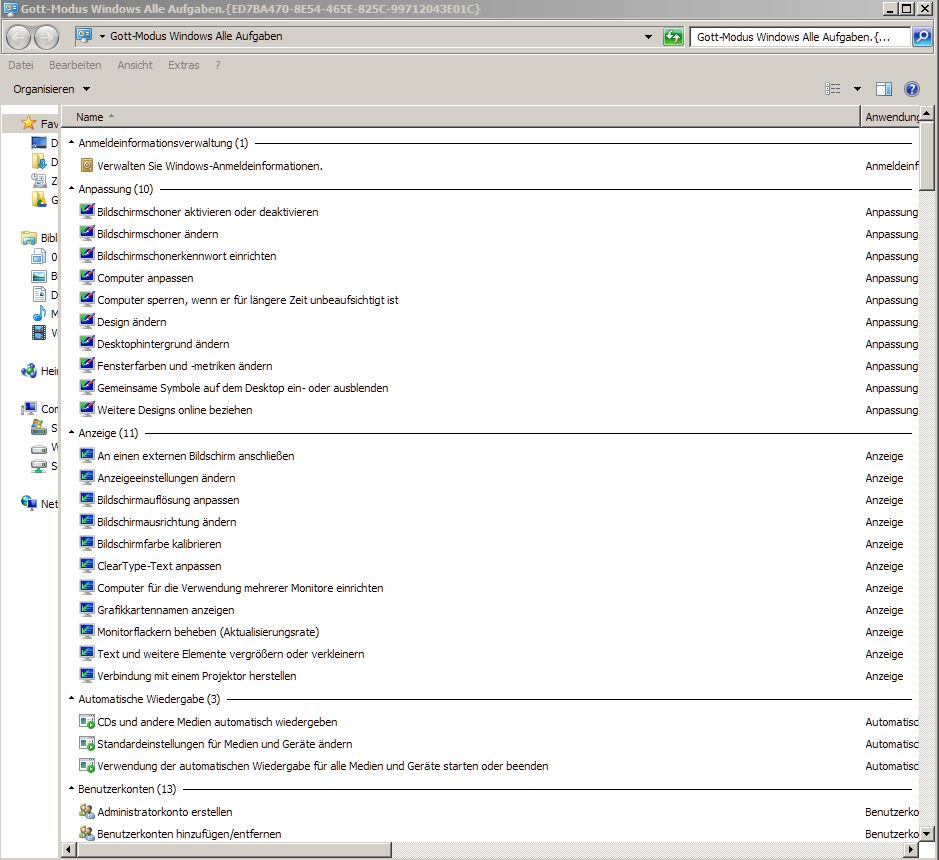Open Gemeinsame Symbole auf dem Desktop ein- oder ausblenden
Image resolution: width=939 pixels, height=860 pixels.
[x=243, y=388]
